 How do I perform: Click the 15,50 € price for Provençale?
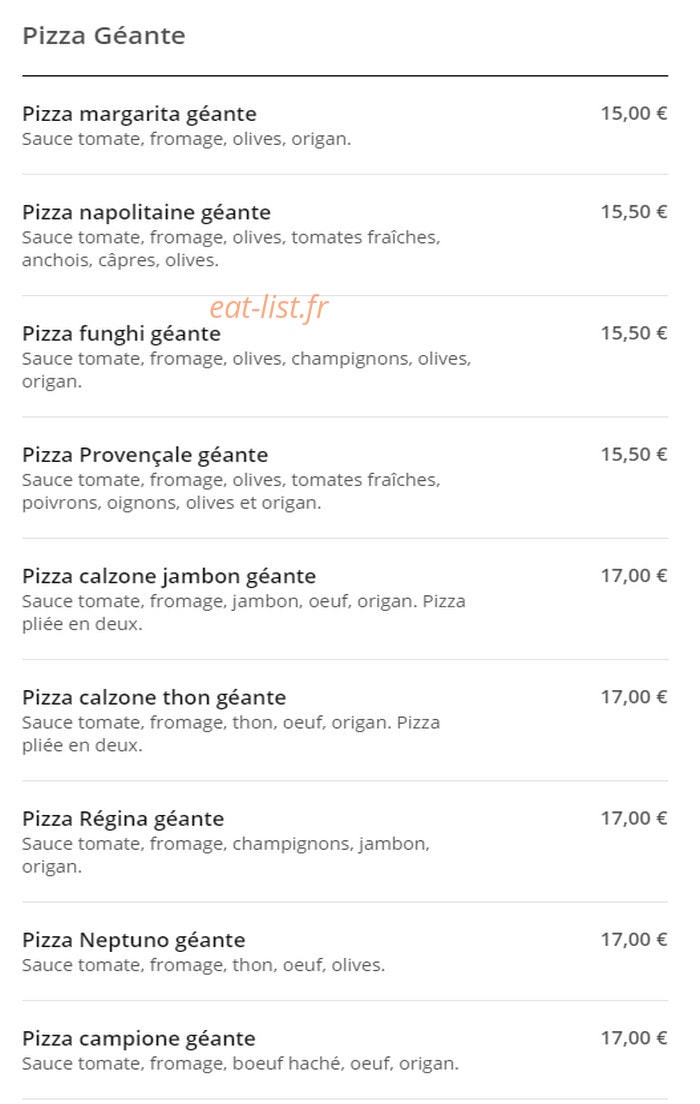(x=633, y=454)
